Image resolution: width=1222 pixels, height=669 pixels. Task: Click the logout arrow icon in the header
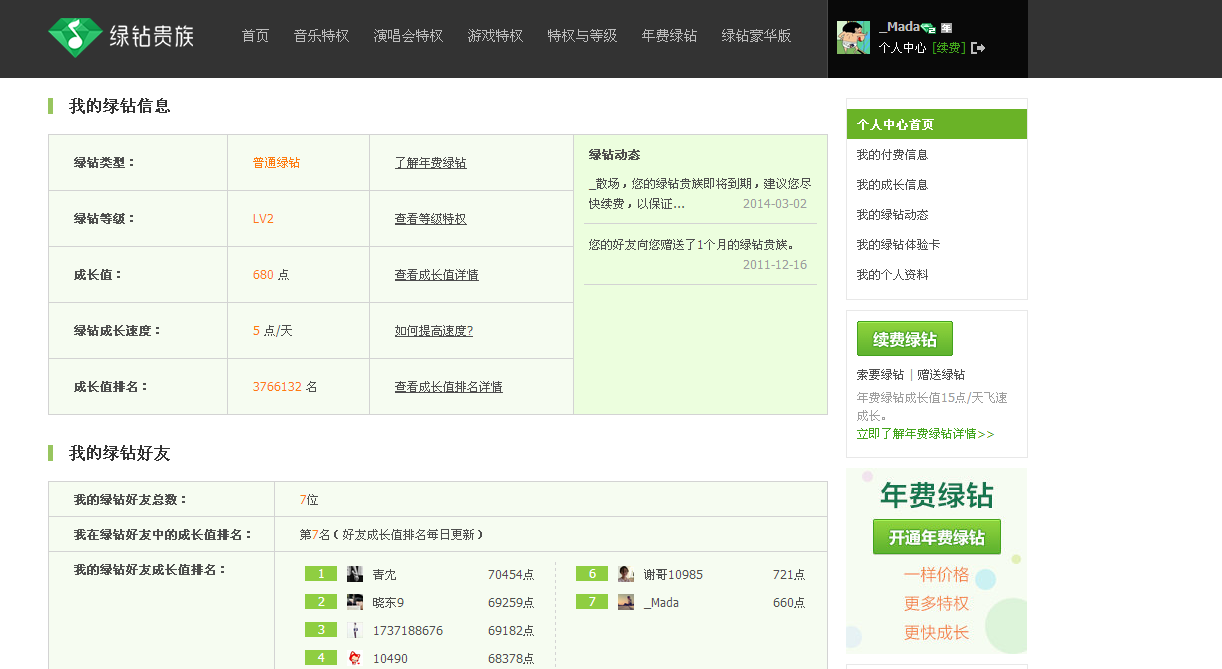click(x=978, y=47)
